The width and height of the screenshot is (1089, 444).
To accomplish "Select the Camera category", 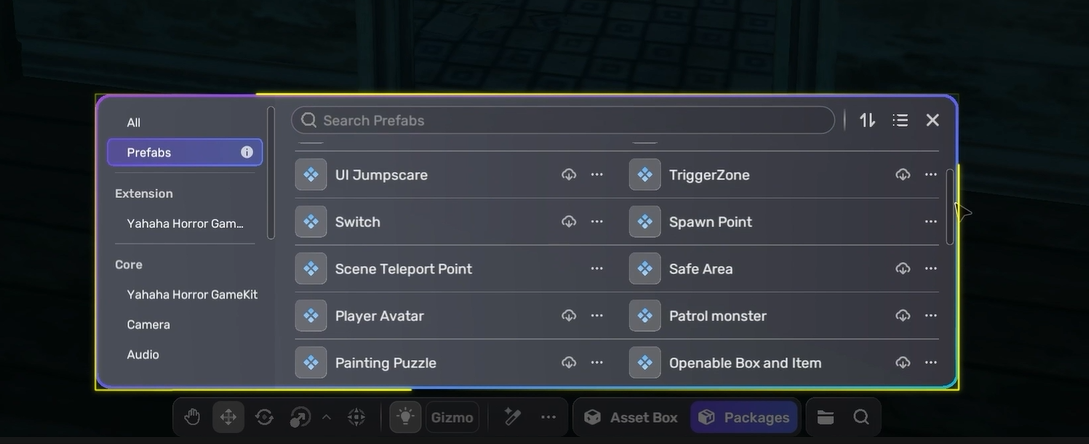I will pos(148,325).
